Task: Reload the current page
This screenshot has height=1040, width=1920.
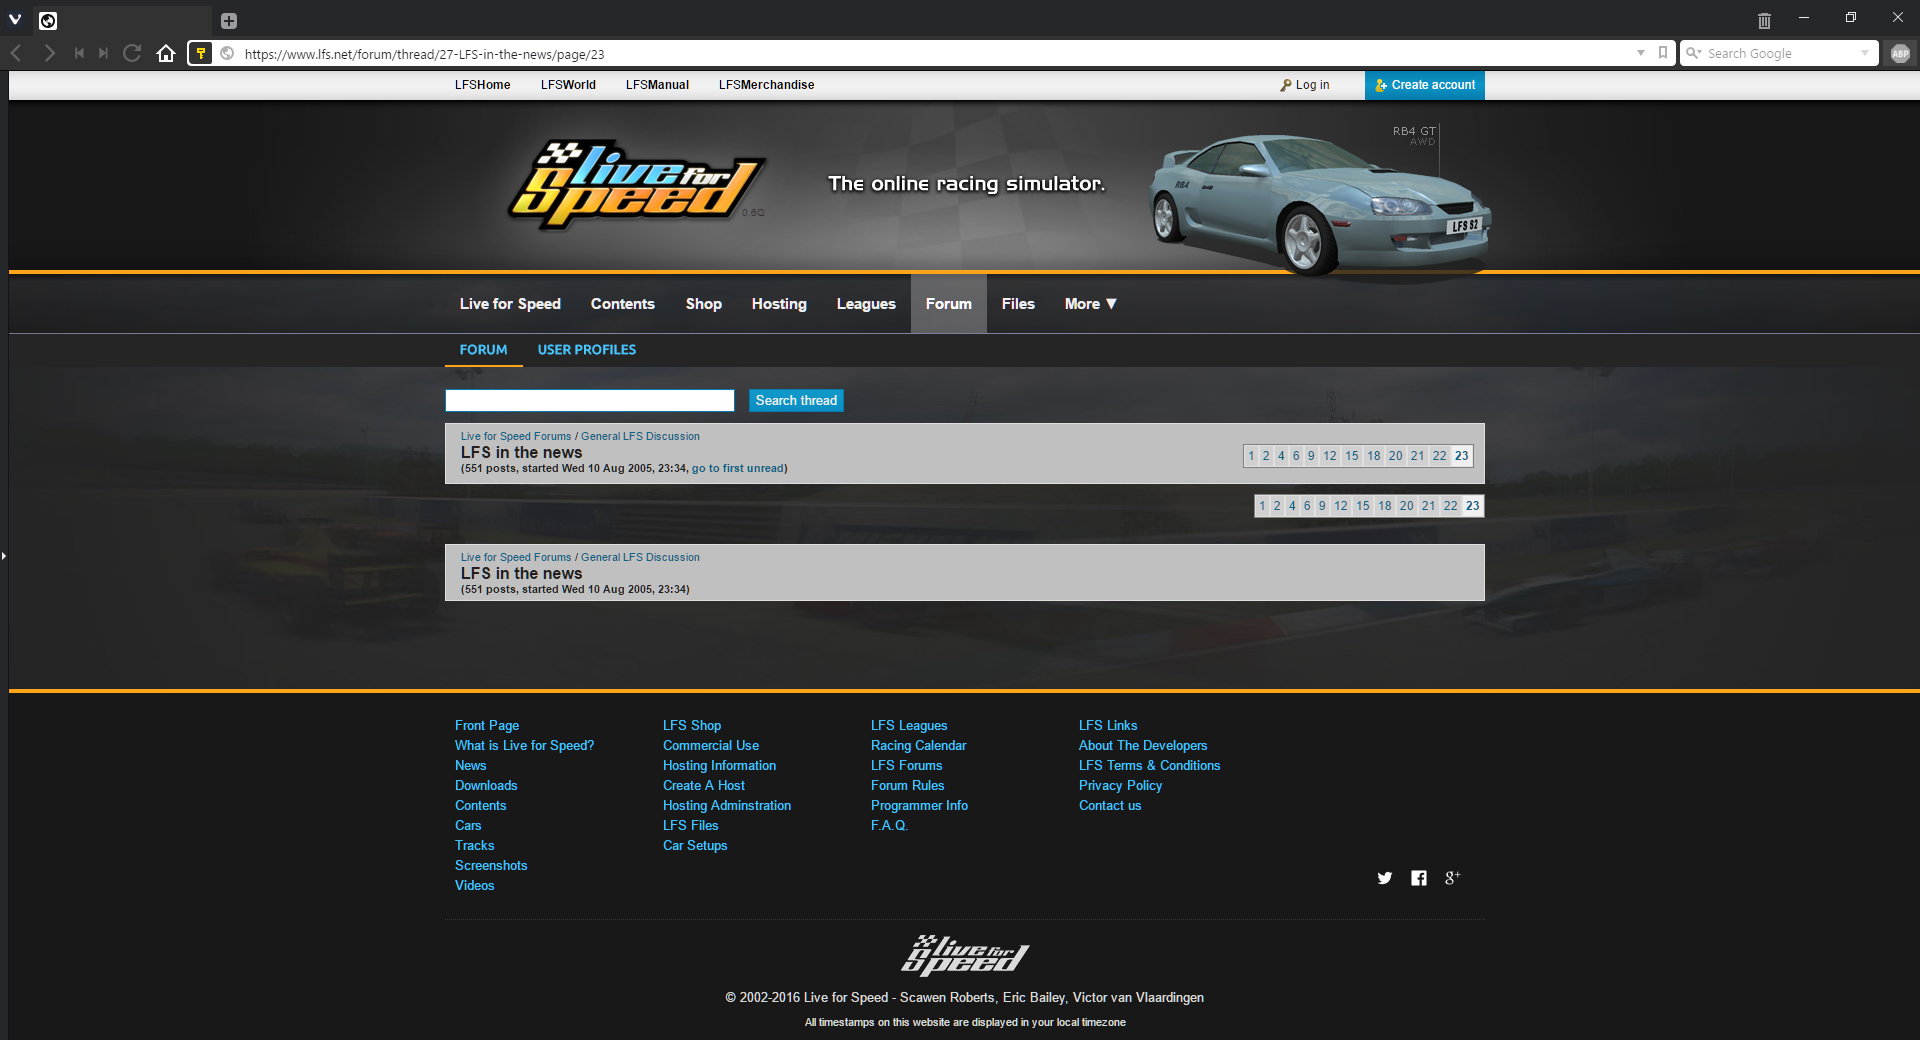Action: coord(132,53)
